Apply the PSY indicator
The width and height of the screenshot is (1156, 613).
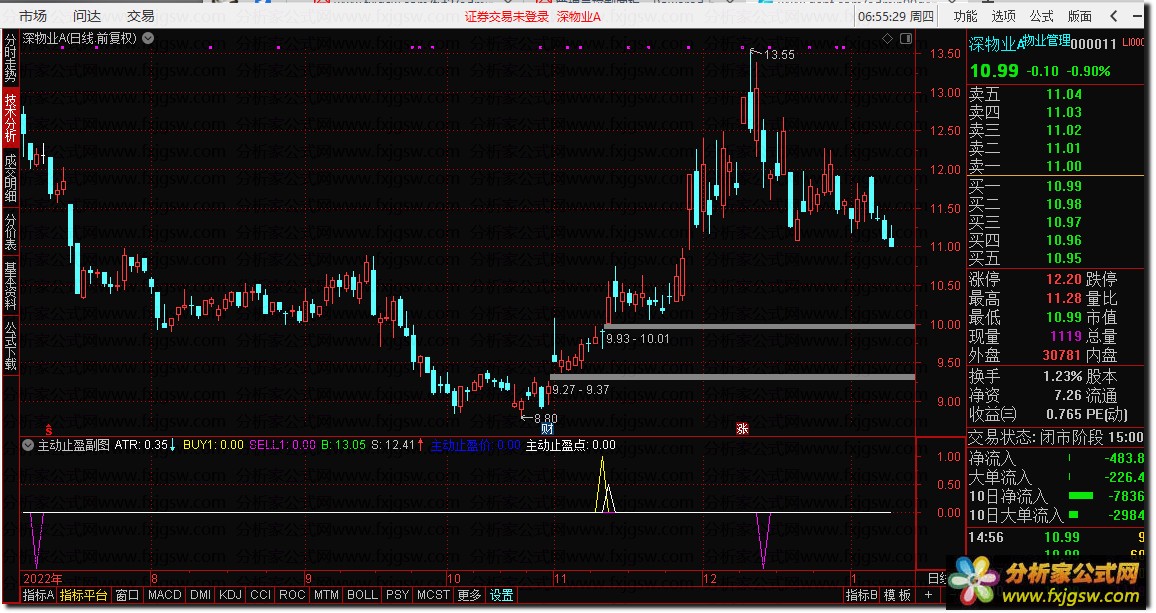click(397, 595)
